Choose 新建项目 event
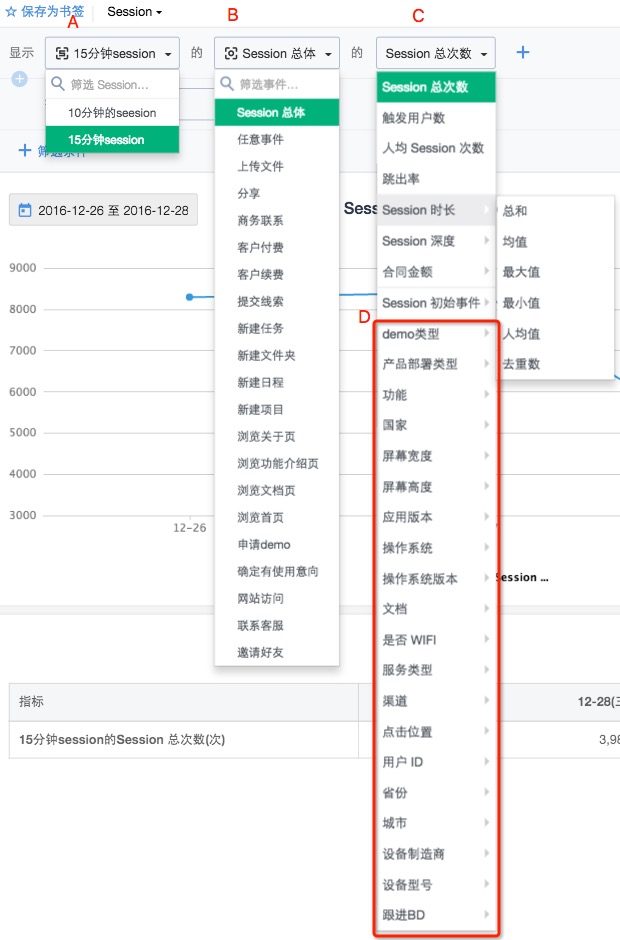The width and height of the screenshot is (620, 940). (x=277, y=409)
